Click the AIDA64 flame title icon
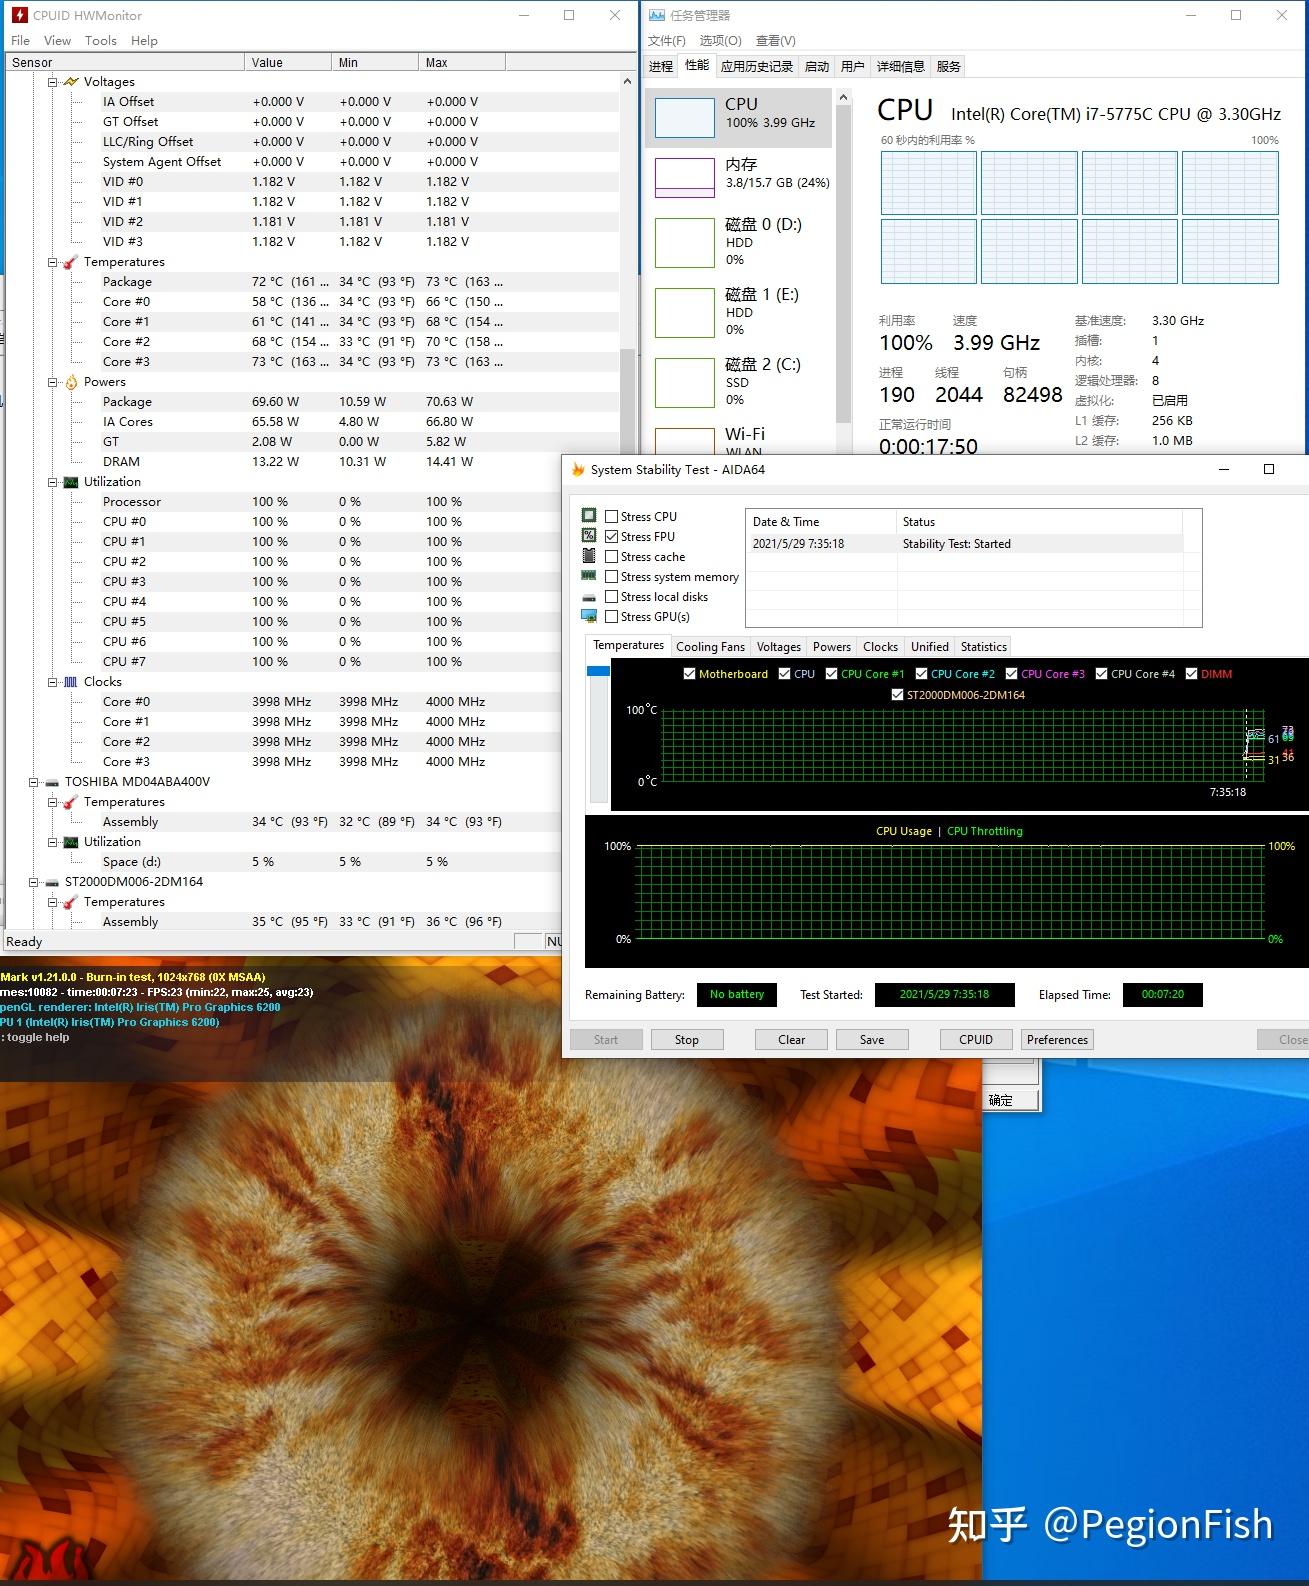The width and height of the screenshot is (1309, 1586). tap(578, 469)
